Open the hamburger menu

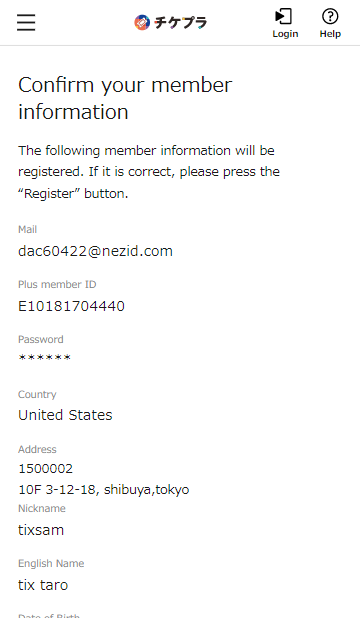click(x=26, y=22)
